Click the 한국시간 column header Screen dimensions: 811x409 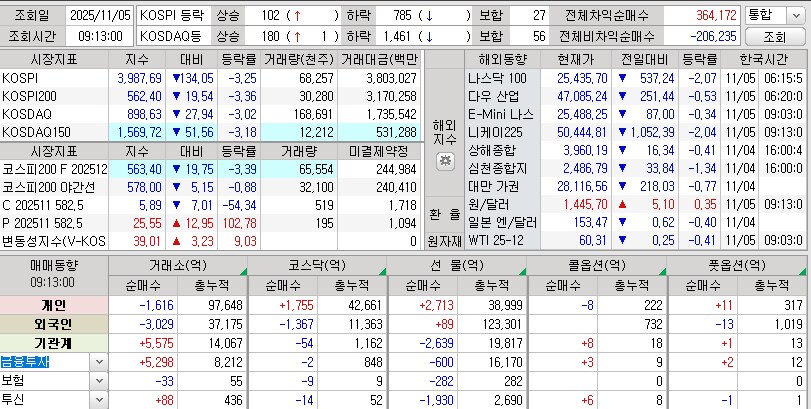[x=763, y=59]
